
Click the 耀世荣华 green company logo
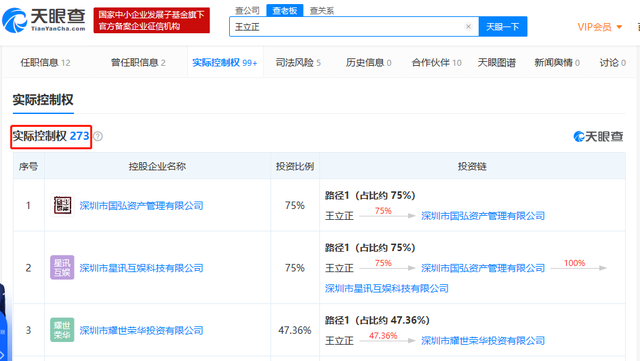(x=62, y=330)
